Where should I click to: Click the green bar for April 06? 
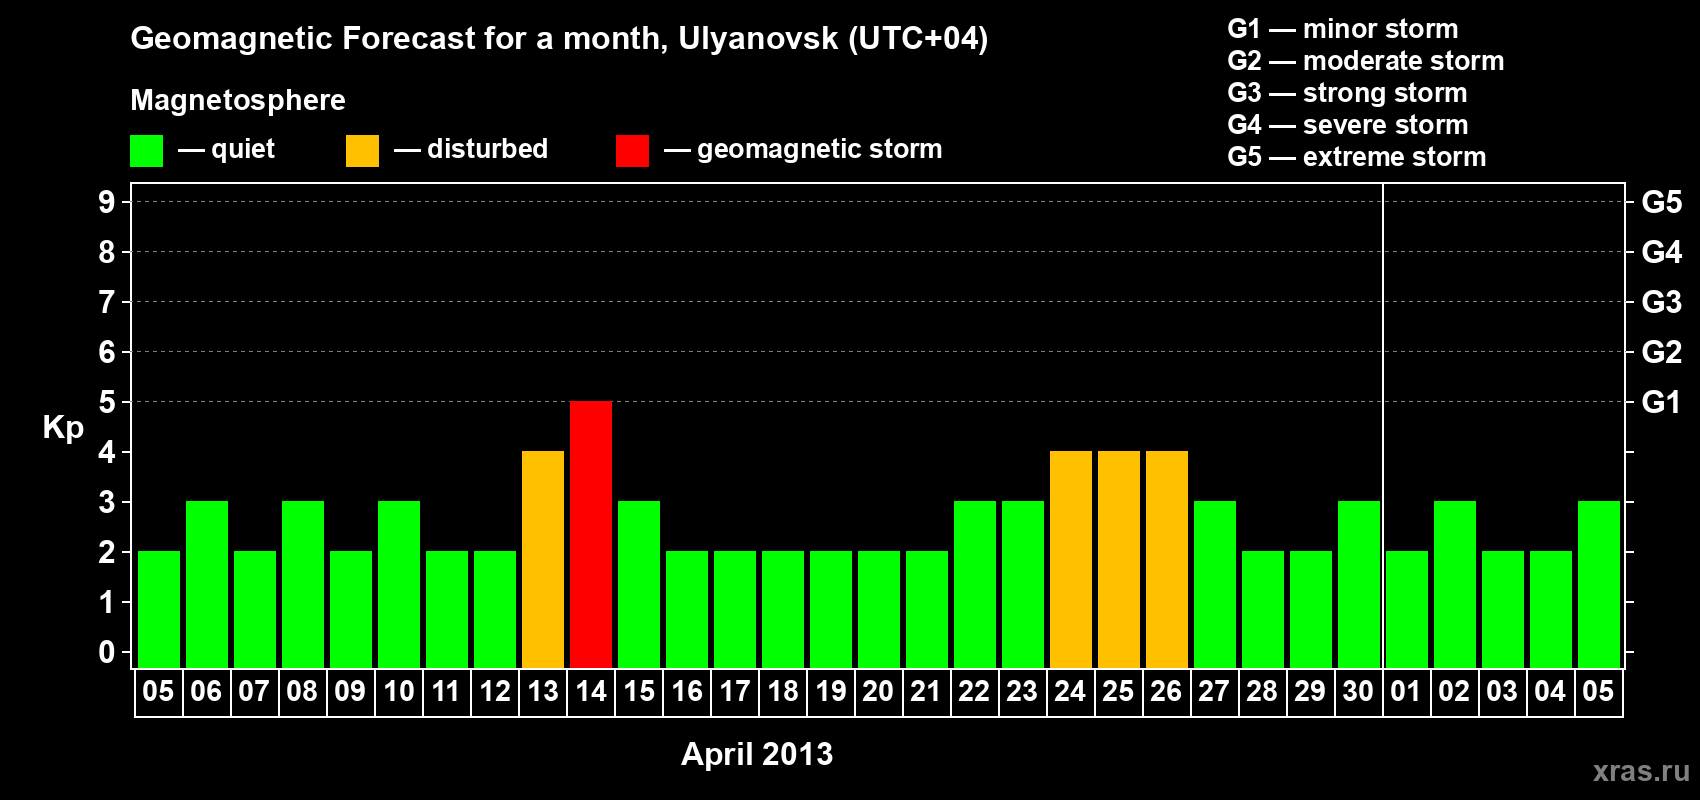(207, 585)
